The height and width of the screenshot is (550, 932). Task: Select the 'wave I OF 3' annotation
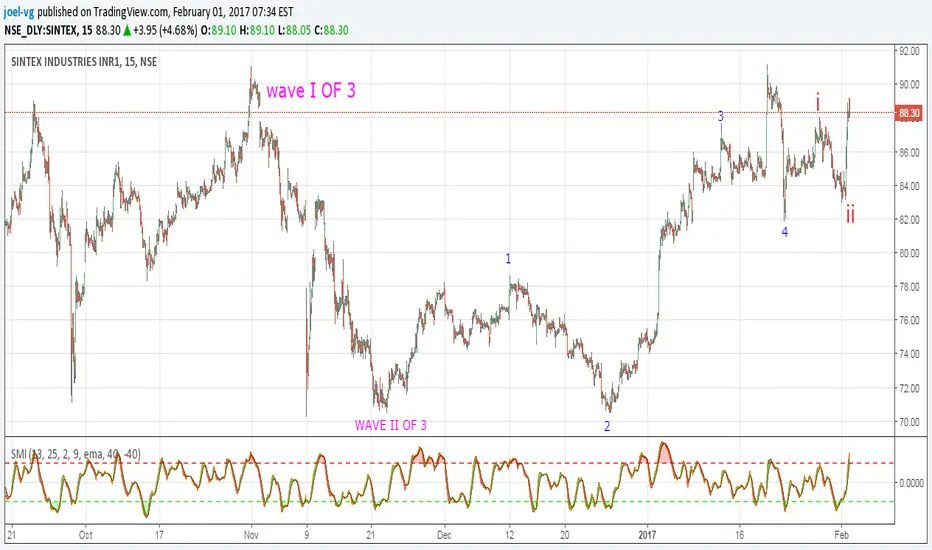tap(311, 90)
